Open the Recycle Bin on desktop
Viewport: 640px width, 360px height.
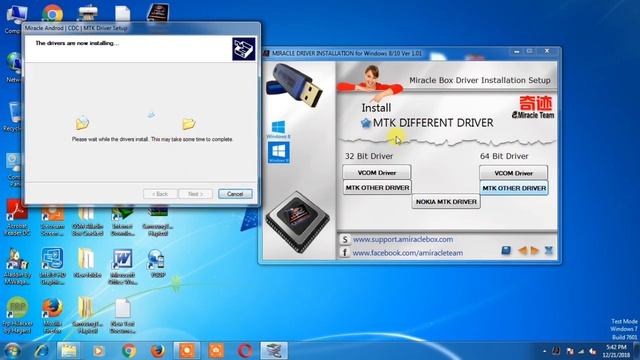14,117
